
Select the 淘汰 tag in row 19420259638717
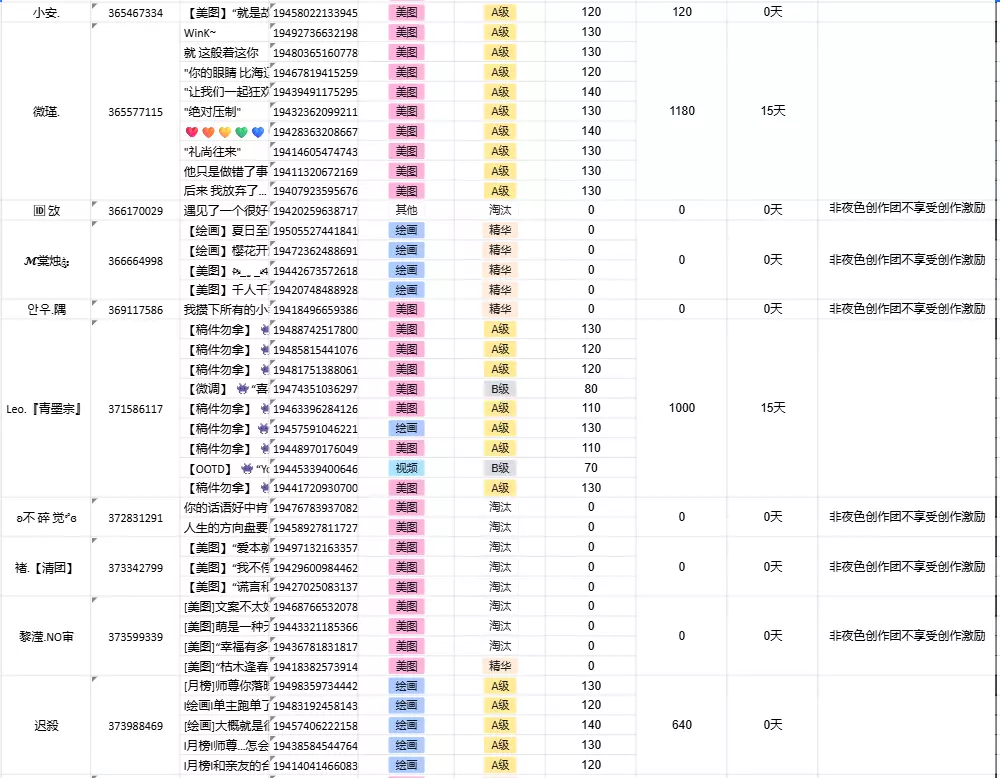(500, 210)
